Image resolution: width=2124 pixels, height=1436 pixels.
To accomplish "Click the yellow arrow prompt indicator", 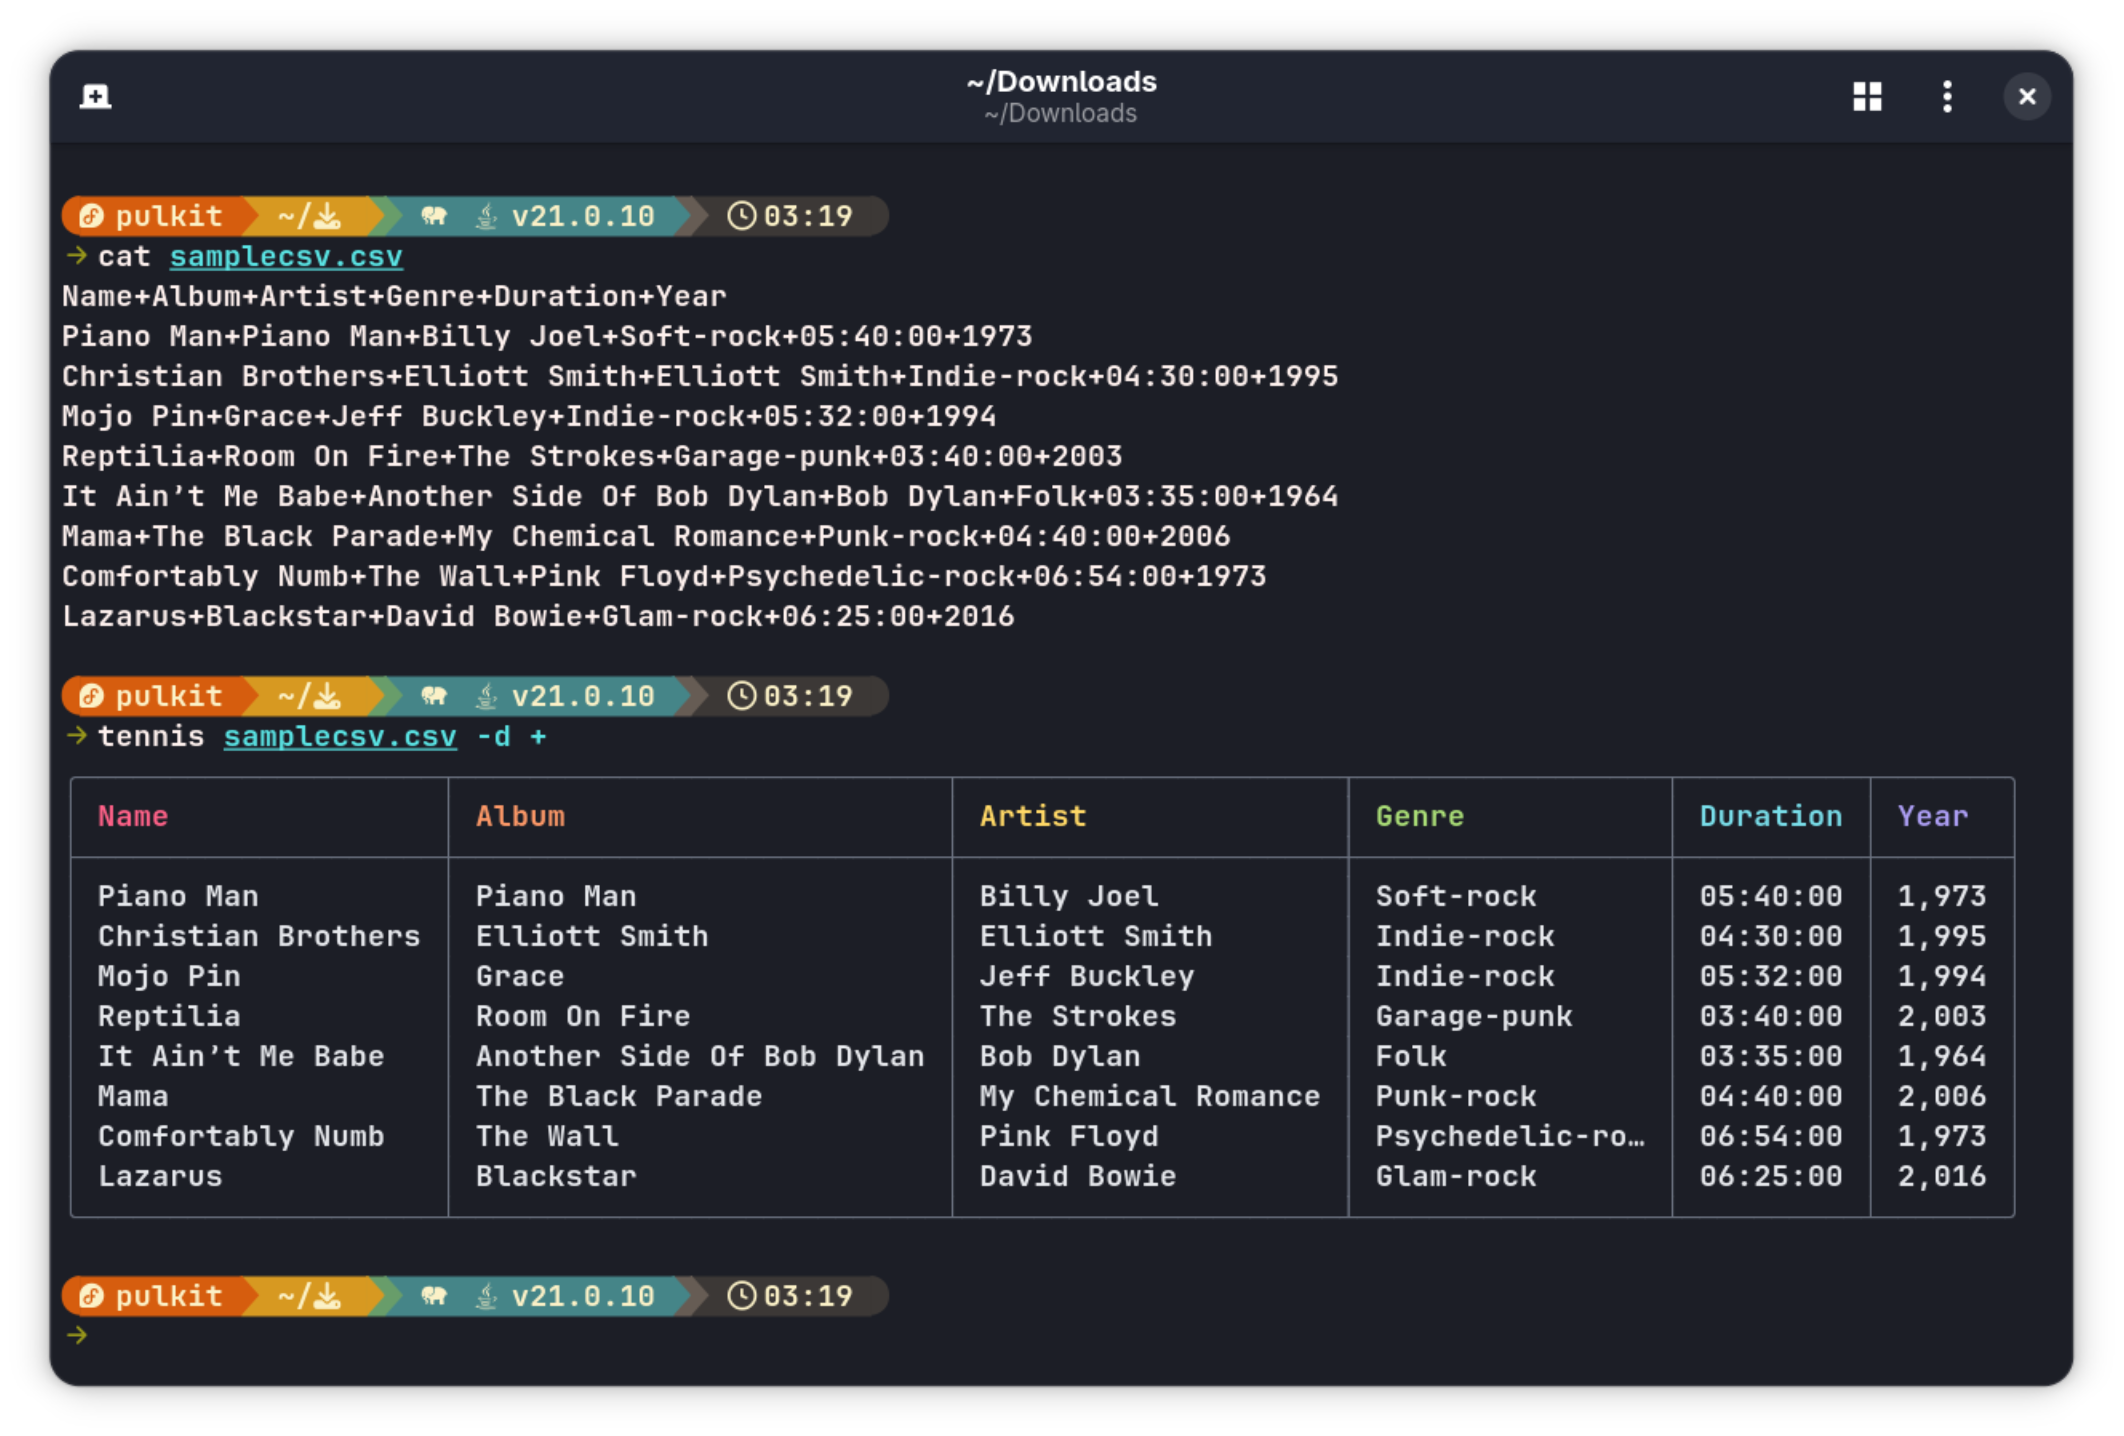I will (76, 1334).
